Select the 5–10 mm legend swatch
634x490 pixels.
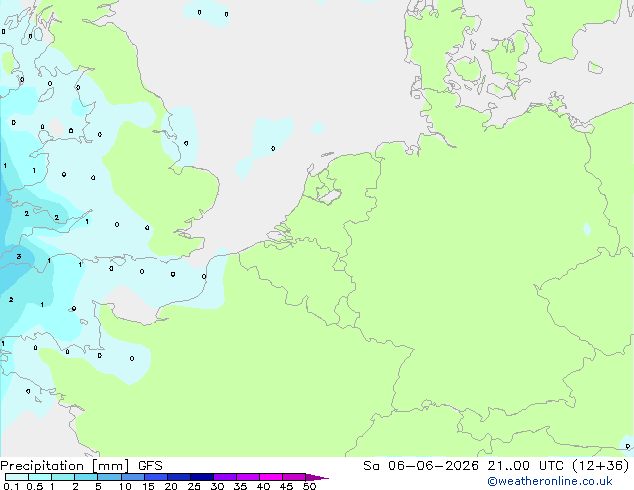(109, 477)
